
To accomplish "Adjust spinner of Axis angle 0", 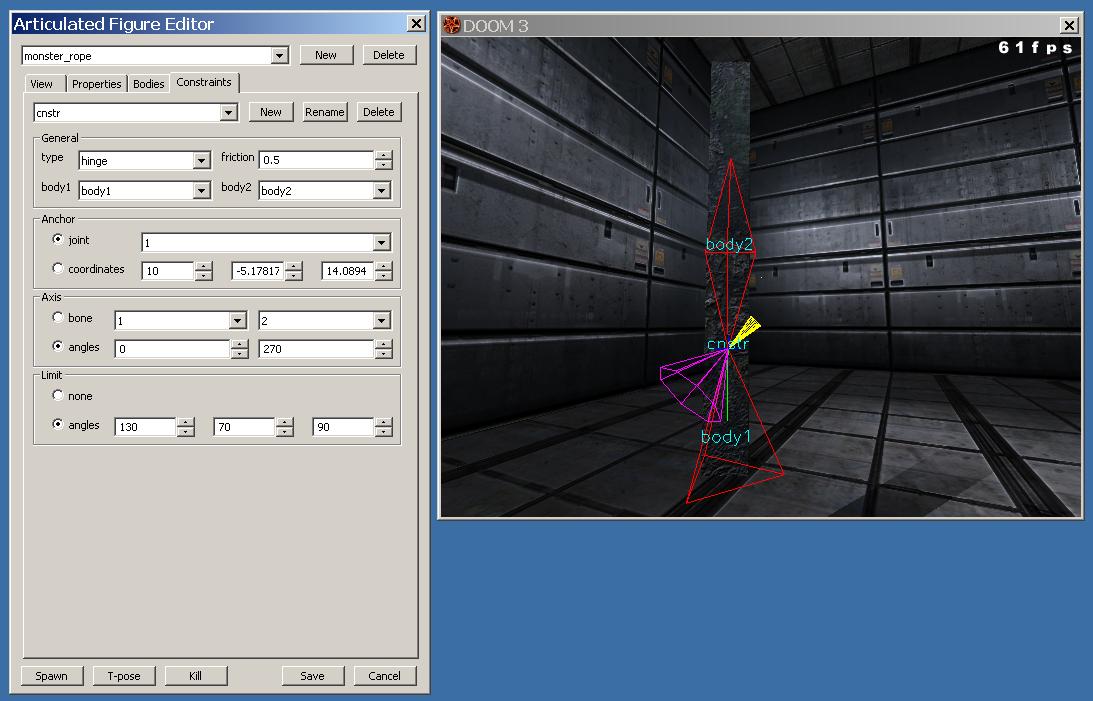I will (x=240, y=349).
